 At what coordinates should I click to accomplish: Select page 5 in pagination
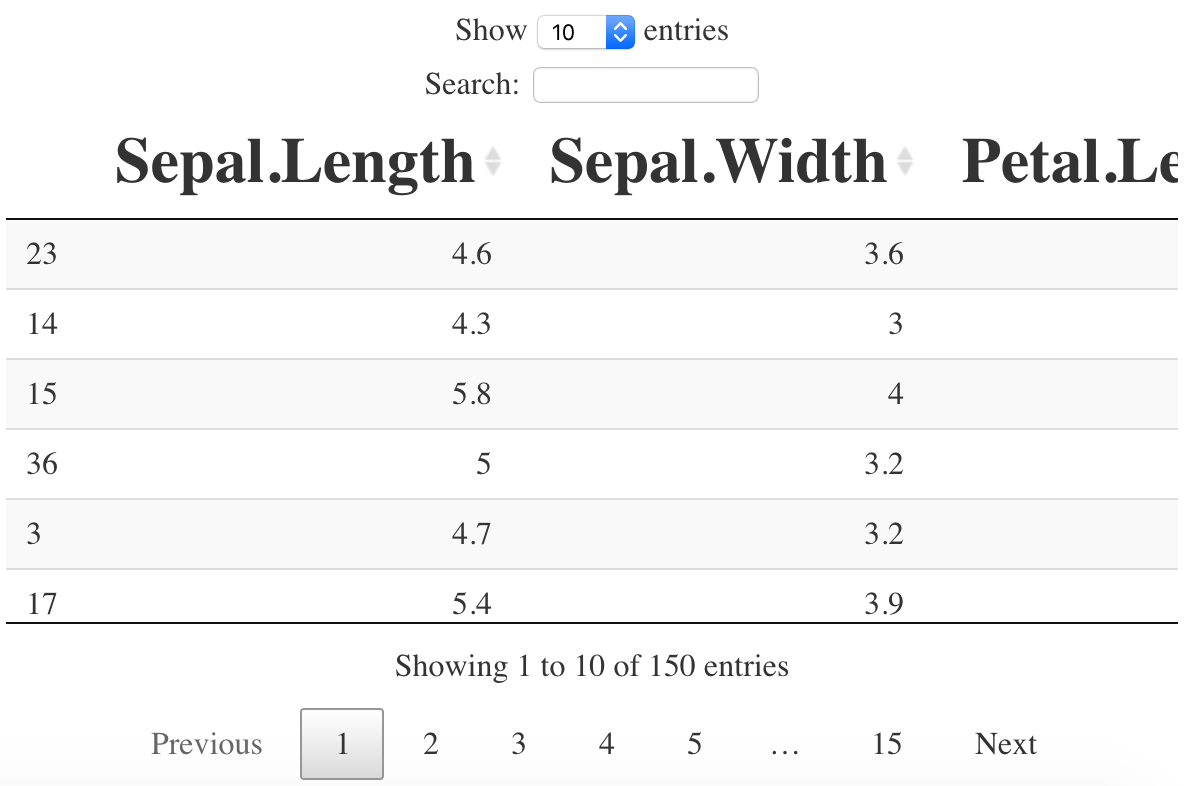(694, 743)
